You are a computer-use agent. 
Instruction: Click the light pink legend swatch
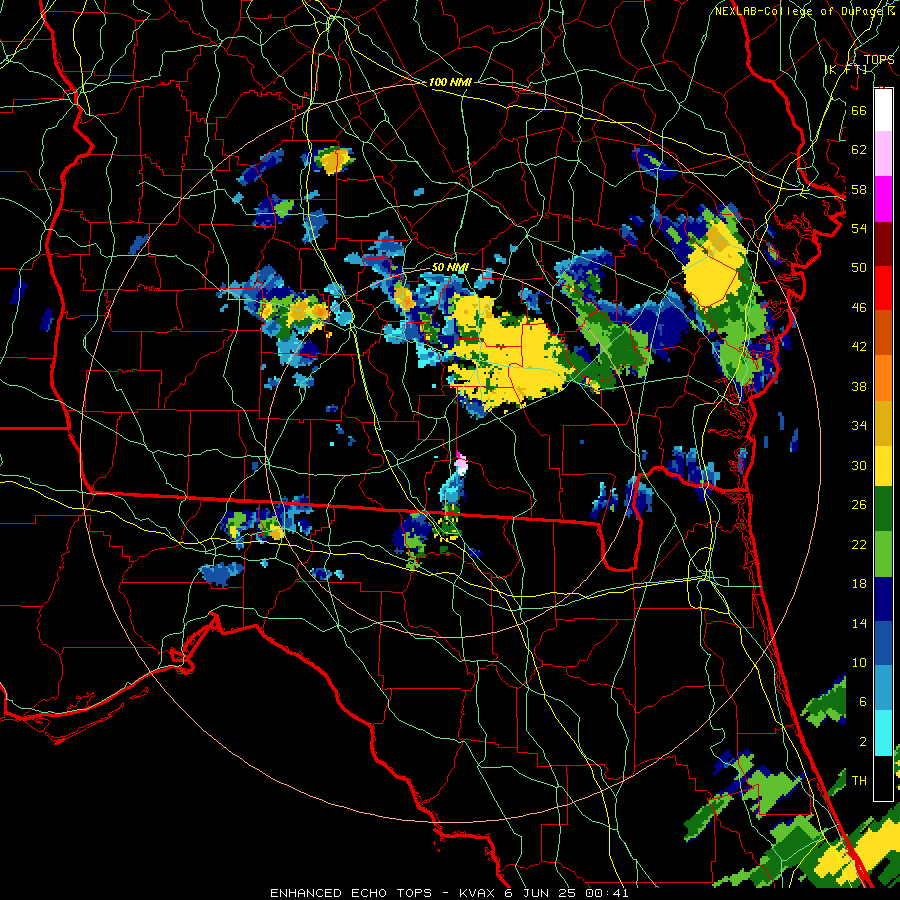click(x=883, y=153)
